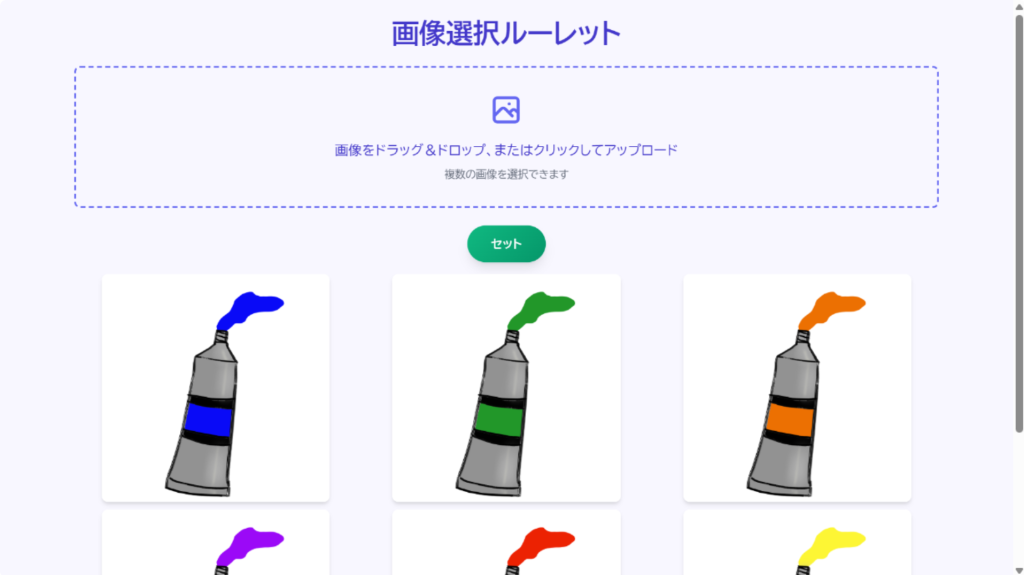Choose the red paint tube card
Viewport: 1024px width, 575px height.
(506, 543)
